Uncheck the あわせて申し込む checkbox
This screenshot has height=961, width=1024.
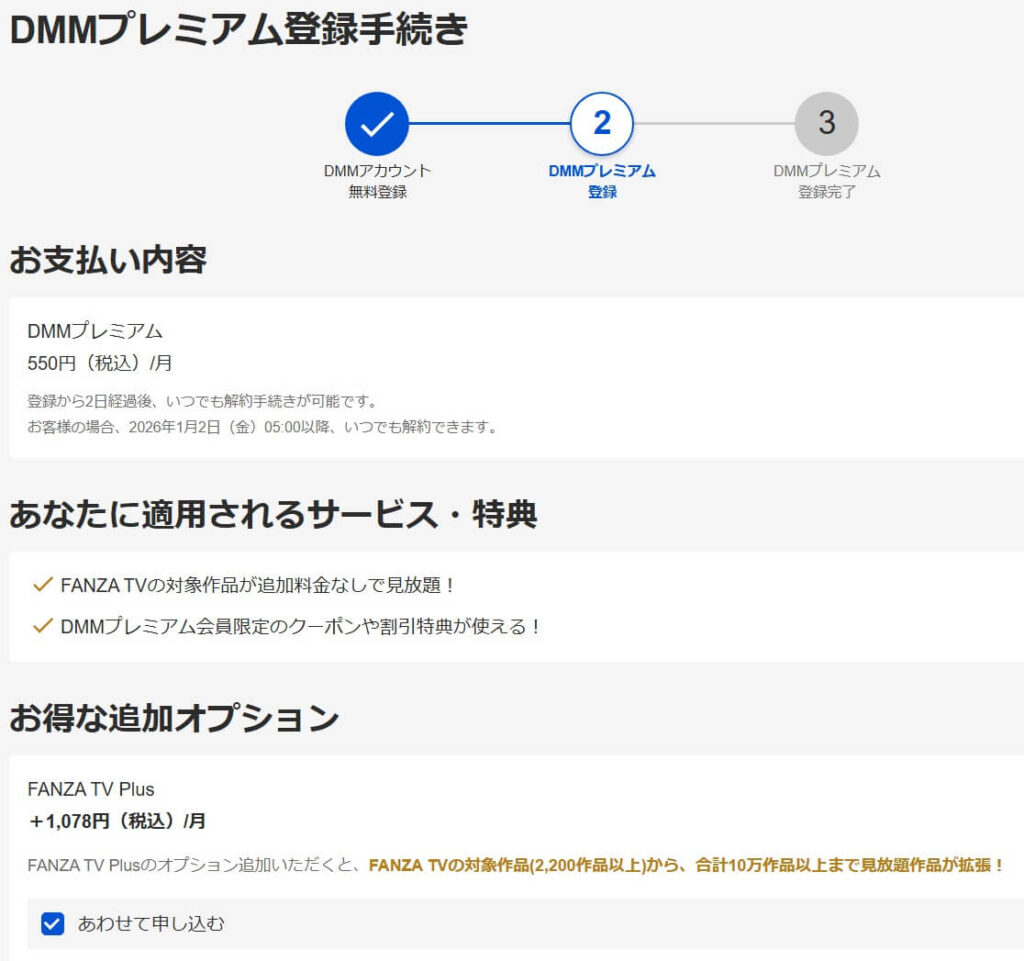pos(53,924)
